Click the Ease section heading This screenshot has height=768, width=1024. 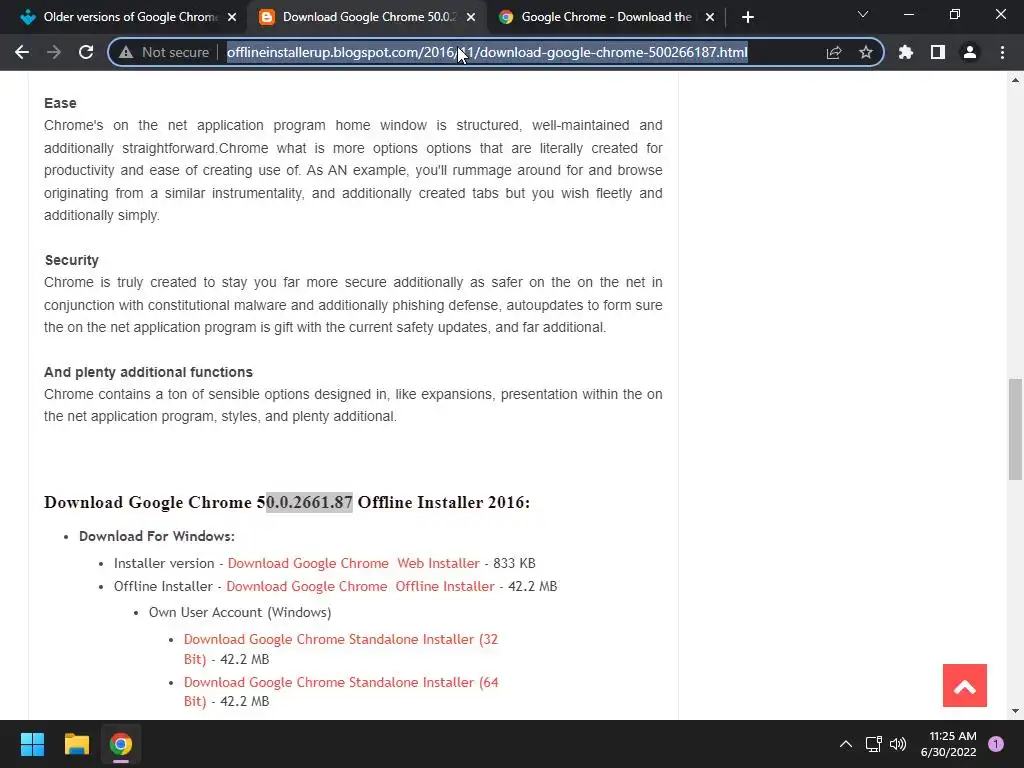(60, 103)
